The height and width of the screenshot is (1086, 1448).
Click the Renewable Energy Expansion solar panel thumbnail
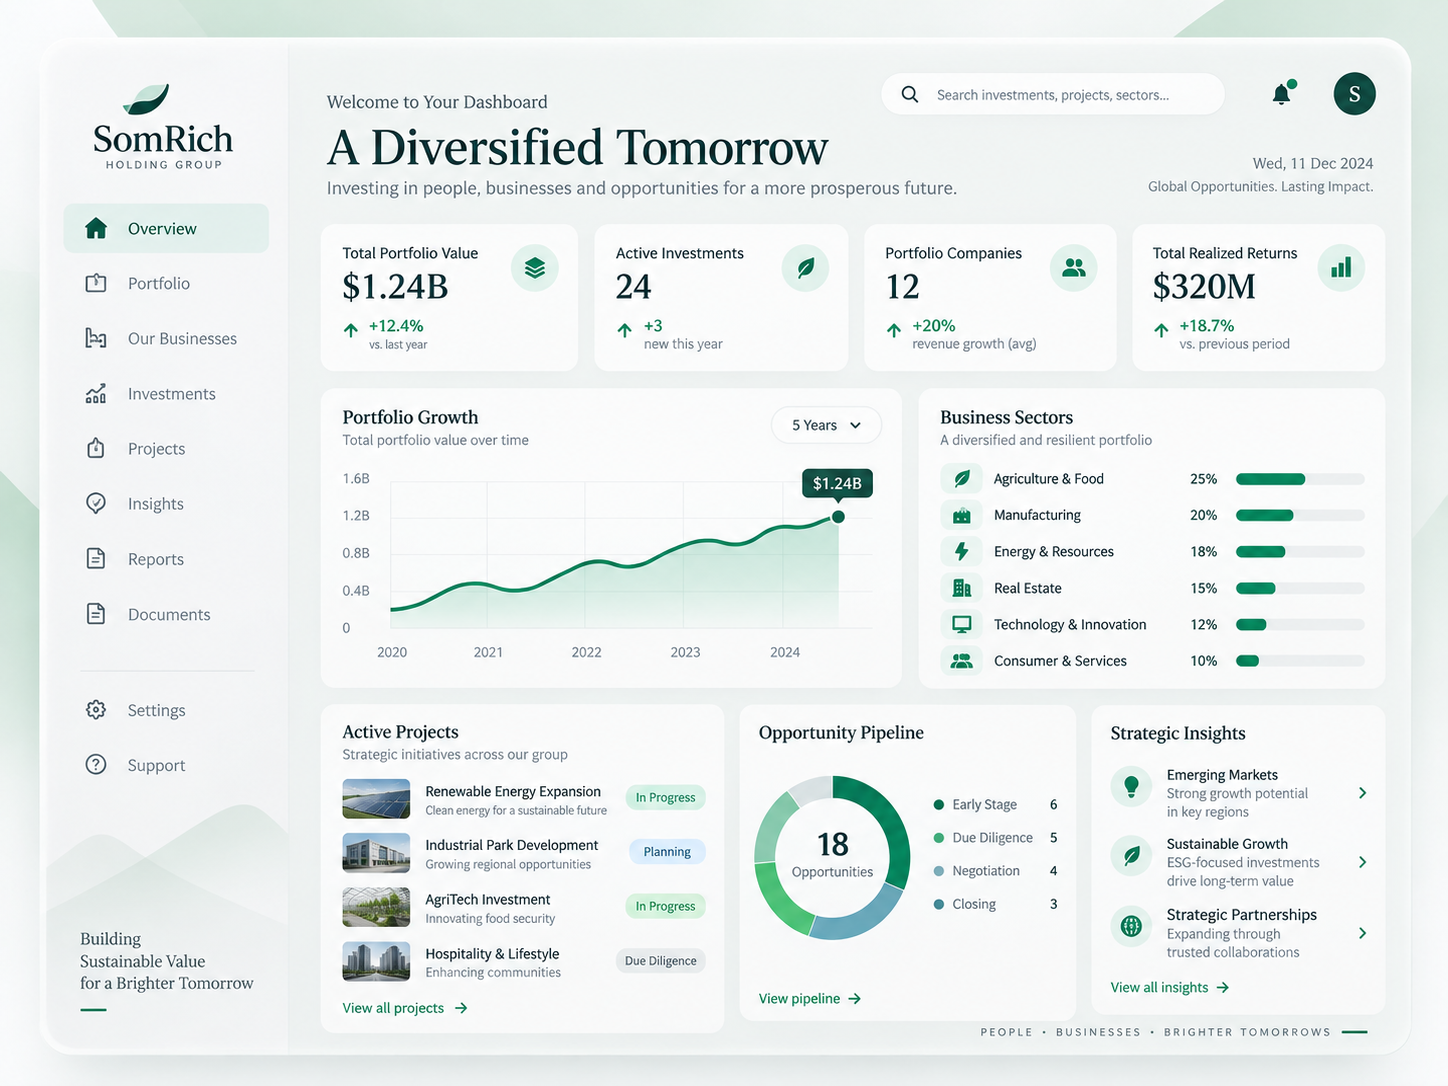click(376, 799)
